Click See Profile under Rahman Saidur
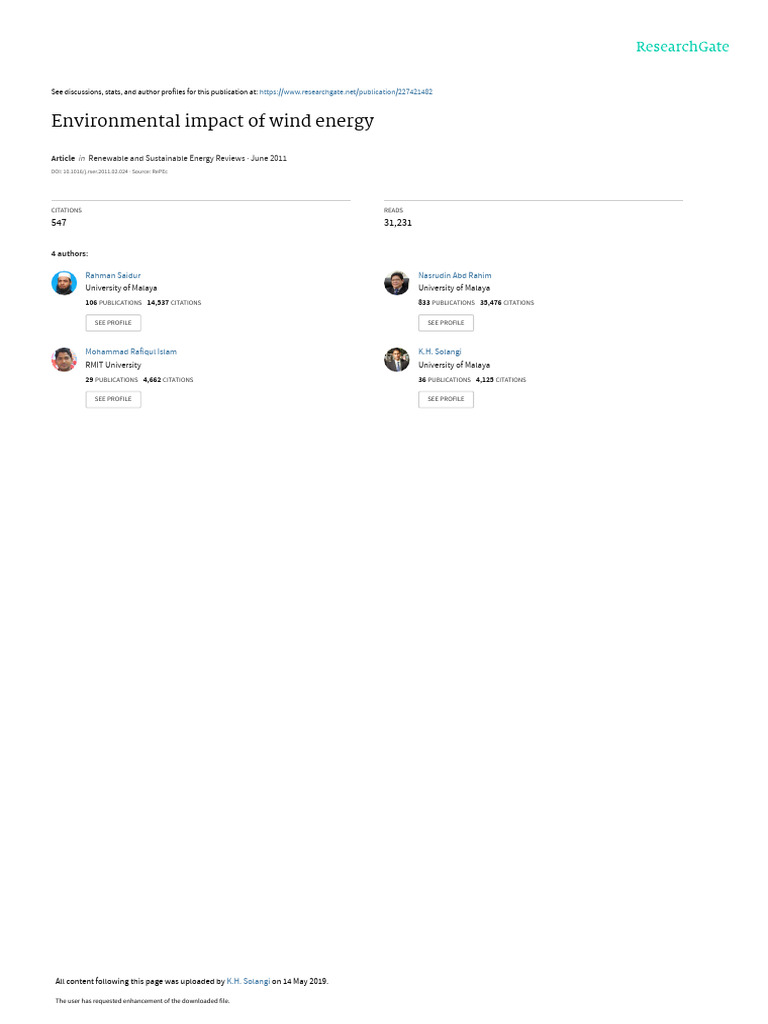Viewport: 768px width, 1024px height. 113,323
